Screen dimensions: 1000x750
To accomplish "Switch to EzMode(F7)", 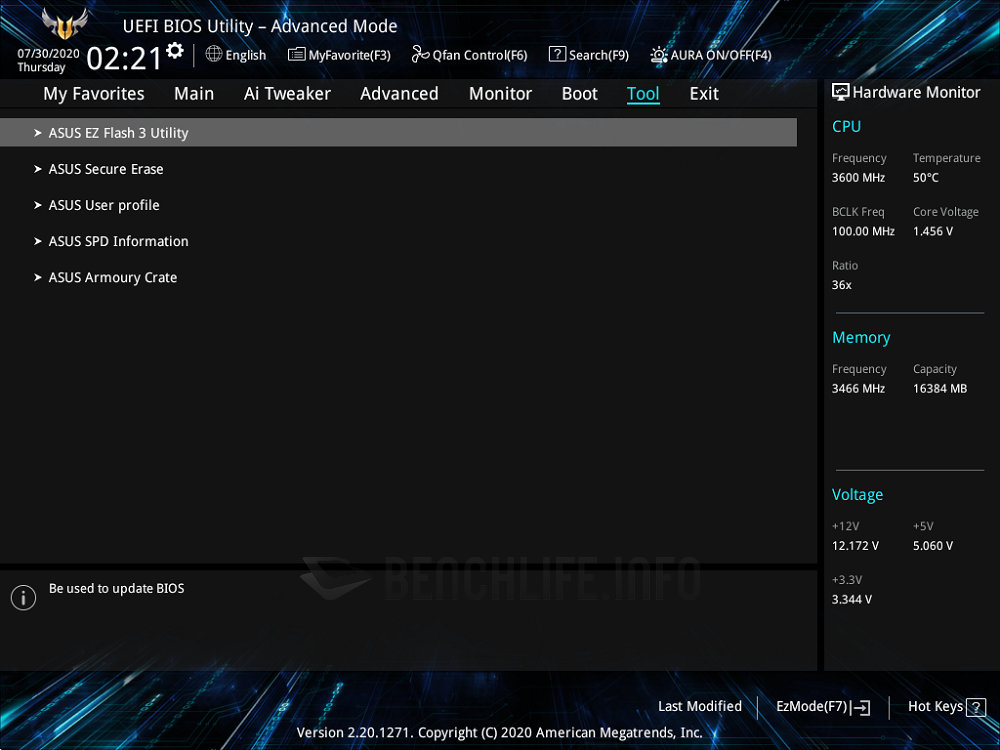I will pyautogui.click(x=822, y=707).
